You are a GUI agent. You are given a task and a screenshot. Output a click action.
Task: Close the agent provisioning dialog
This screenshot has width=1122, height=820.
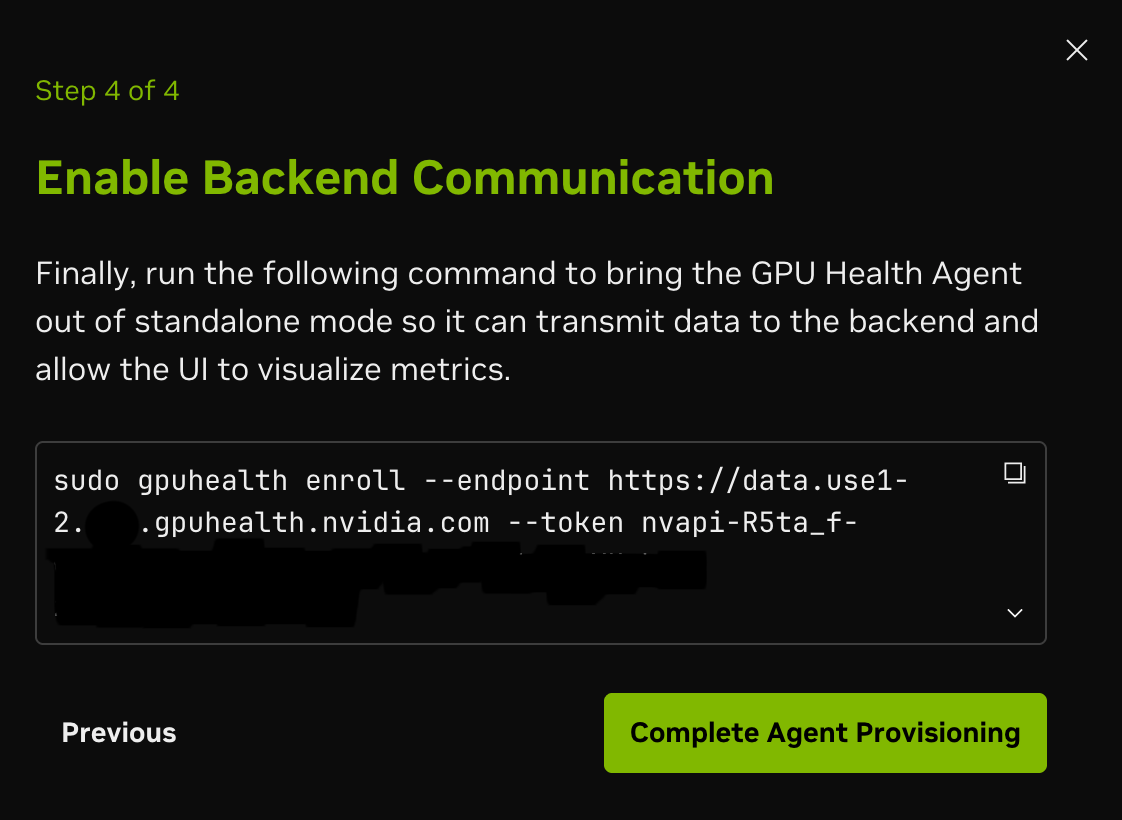click(x=1076, y=50)
